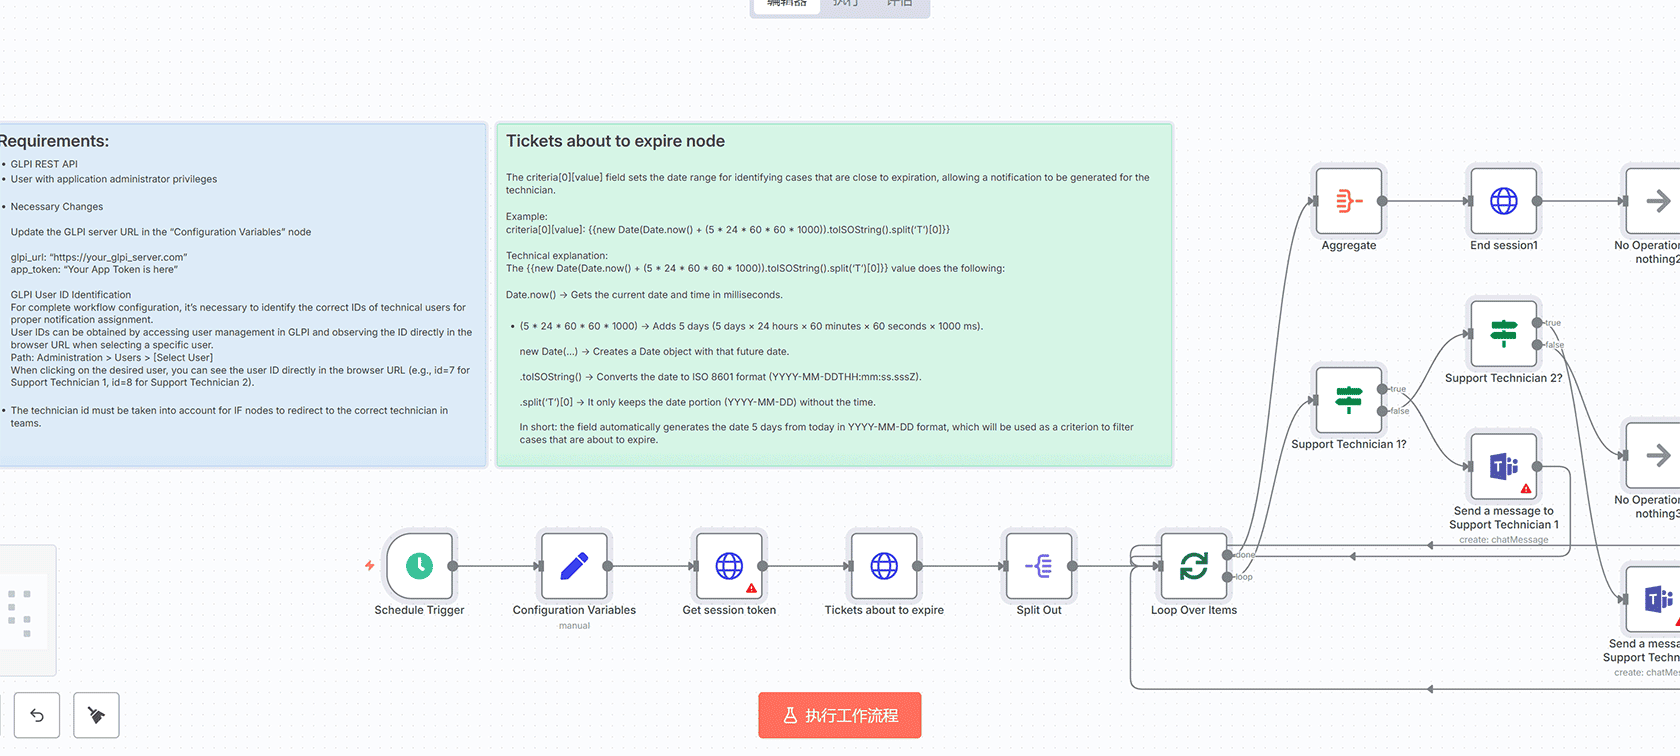Click the loop output handle of Loop Over Items
This screenshot has width=1680, height=756.
click(1228, 577)
